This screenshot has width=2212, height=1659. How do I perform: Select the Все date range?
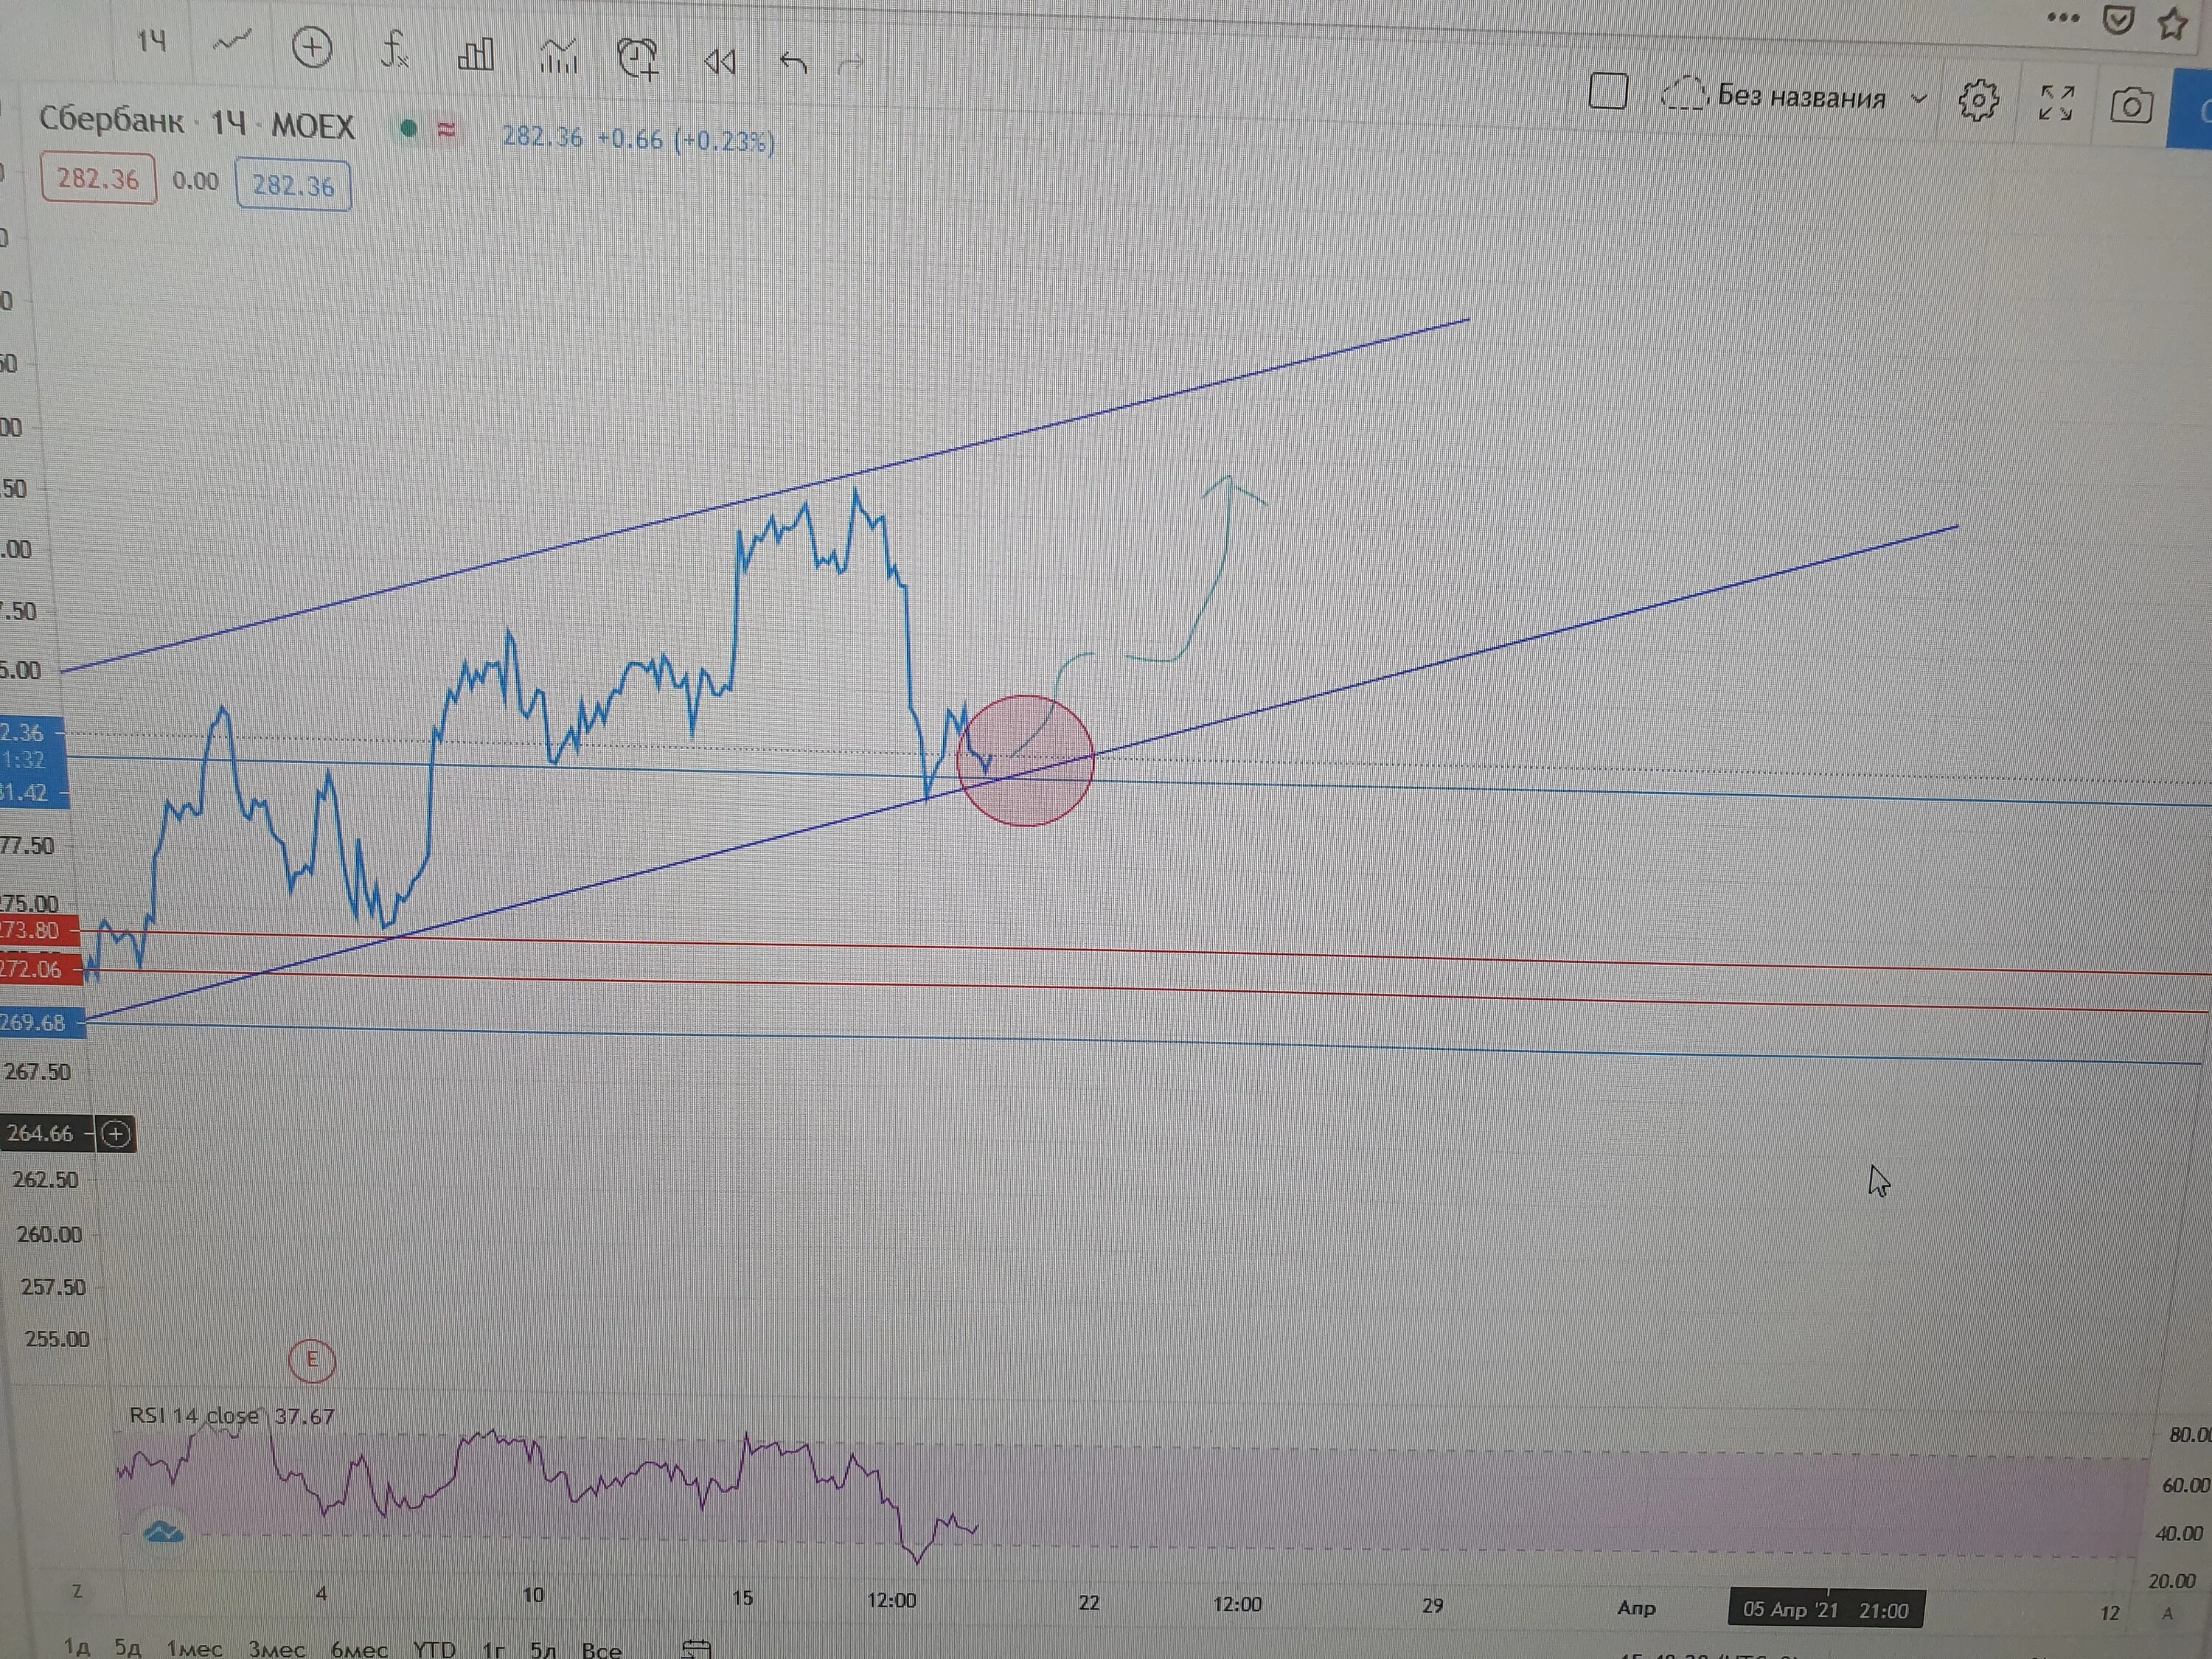pos(601,1650)
